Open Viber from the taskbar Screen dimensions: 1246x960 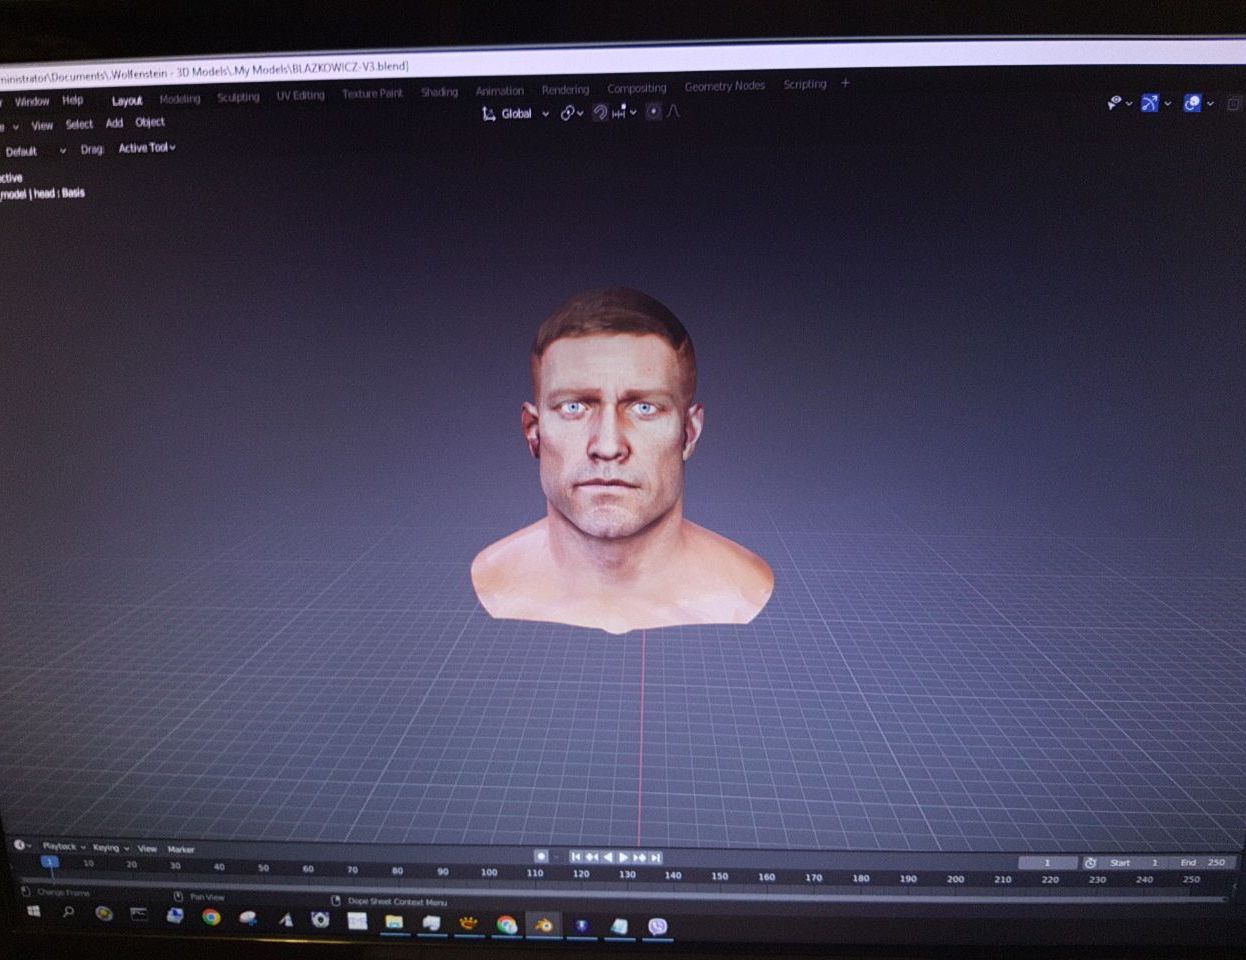657,927
